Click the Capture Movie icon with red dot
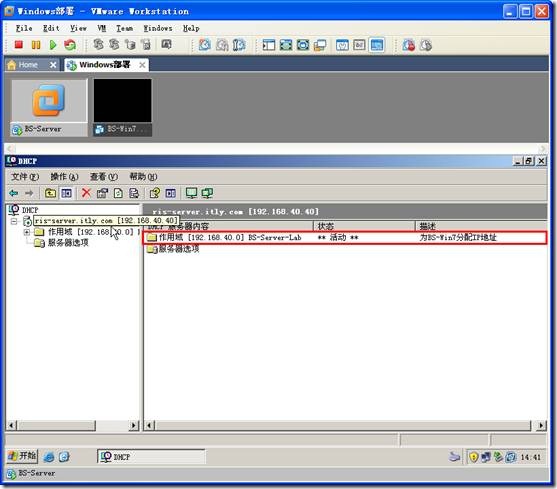 click(x=409, y=45)
